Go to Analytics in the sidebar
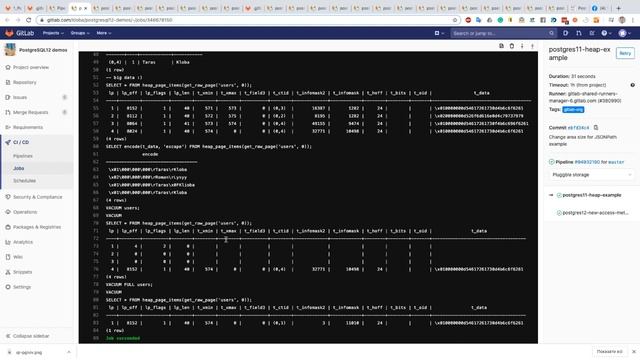Image resolution: width=640 pixels, height=360 pixels. pyautogui.click(x=23, y=242)
